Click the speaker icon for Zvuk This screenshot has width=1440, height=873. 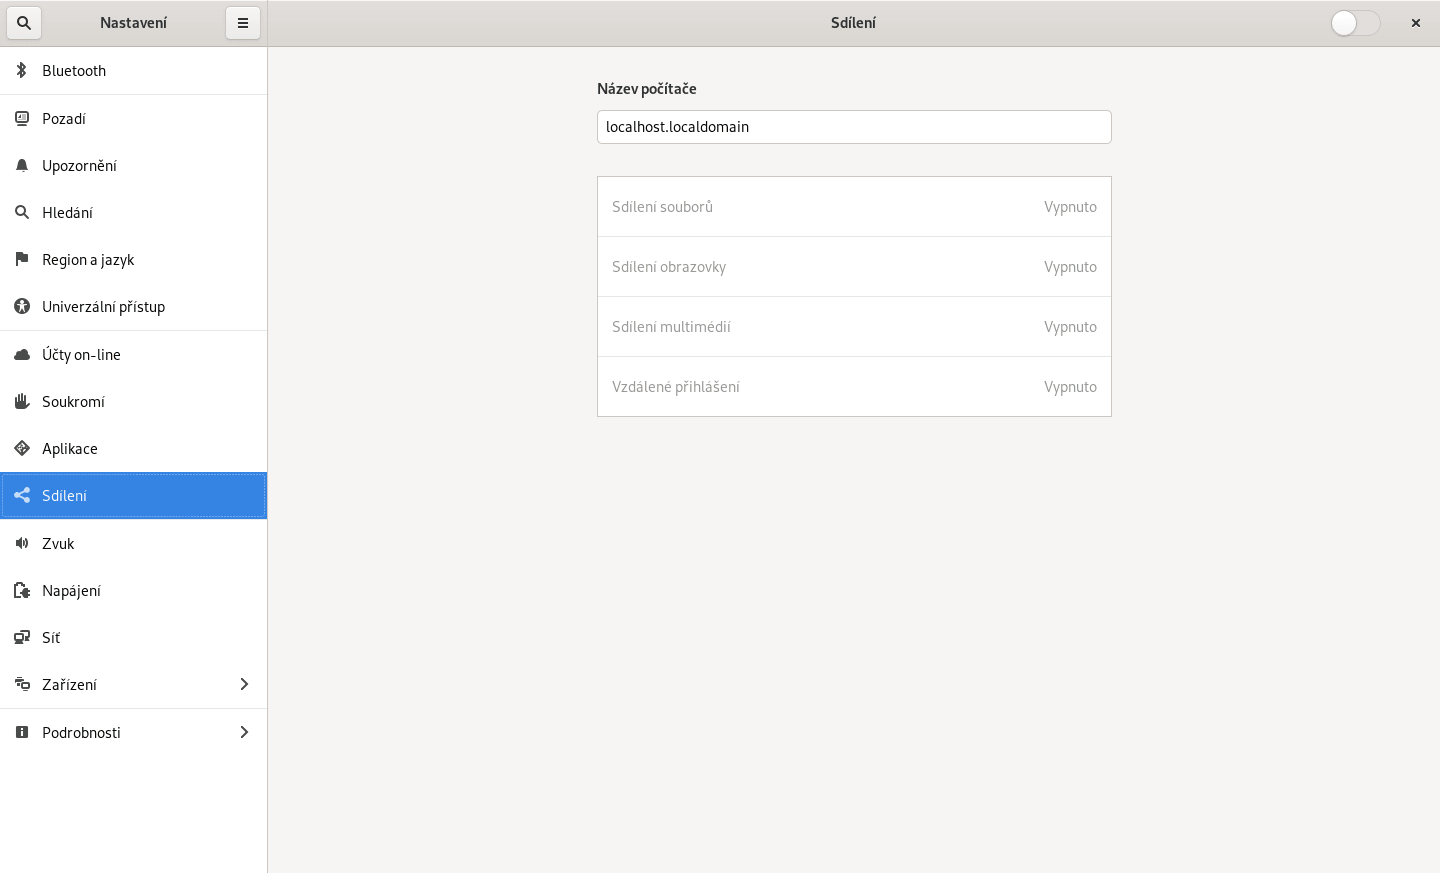click(22, 544)
